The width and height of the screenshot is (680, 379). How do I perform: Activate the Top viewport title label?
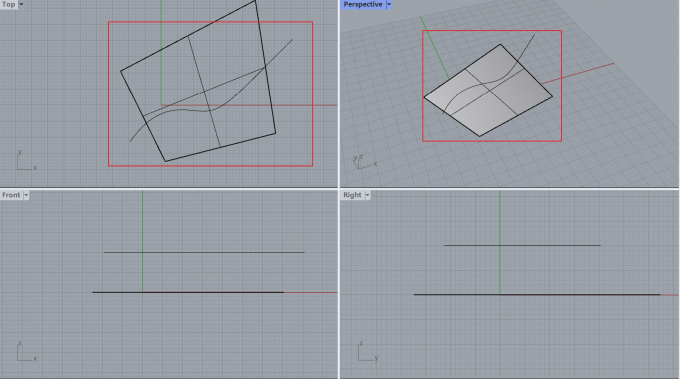pos(9,4)
